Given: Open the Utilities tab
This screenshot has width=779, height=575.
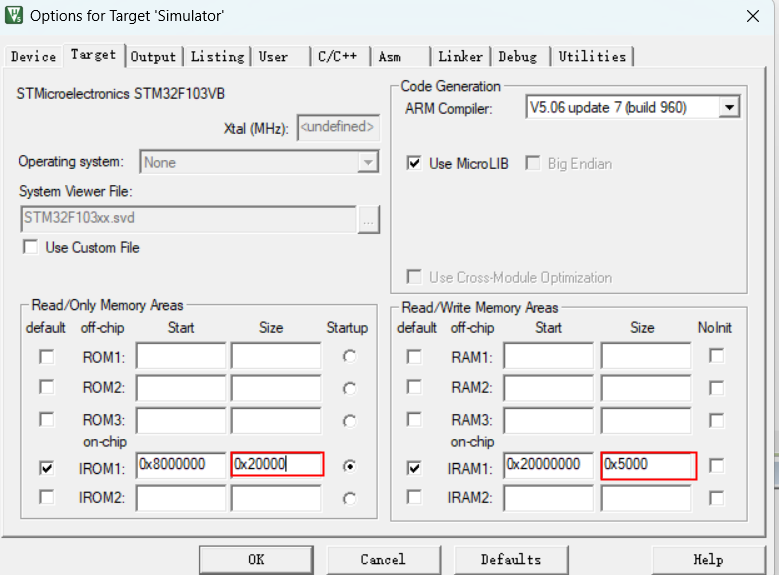Looking at the screenshot, I should tap(592, 57).
